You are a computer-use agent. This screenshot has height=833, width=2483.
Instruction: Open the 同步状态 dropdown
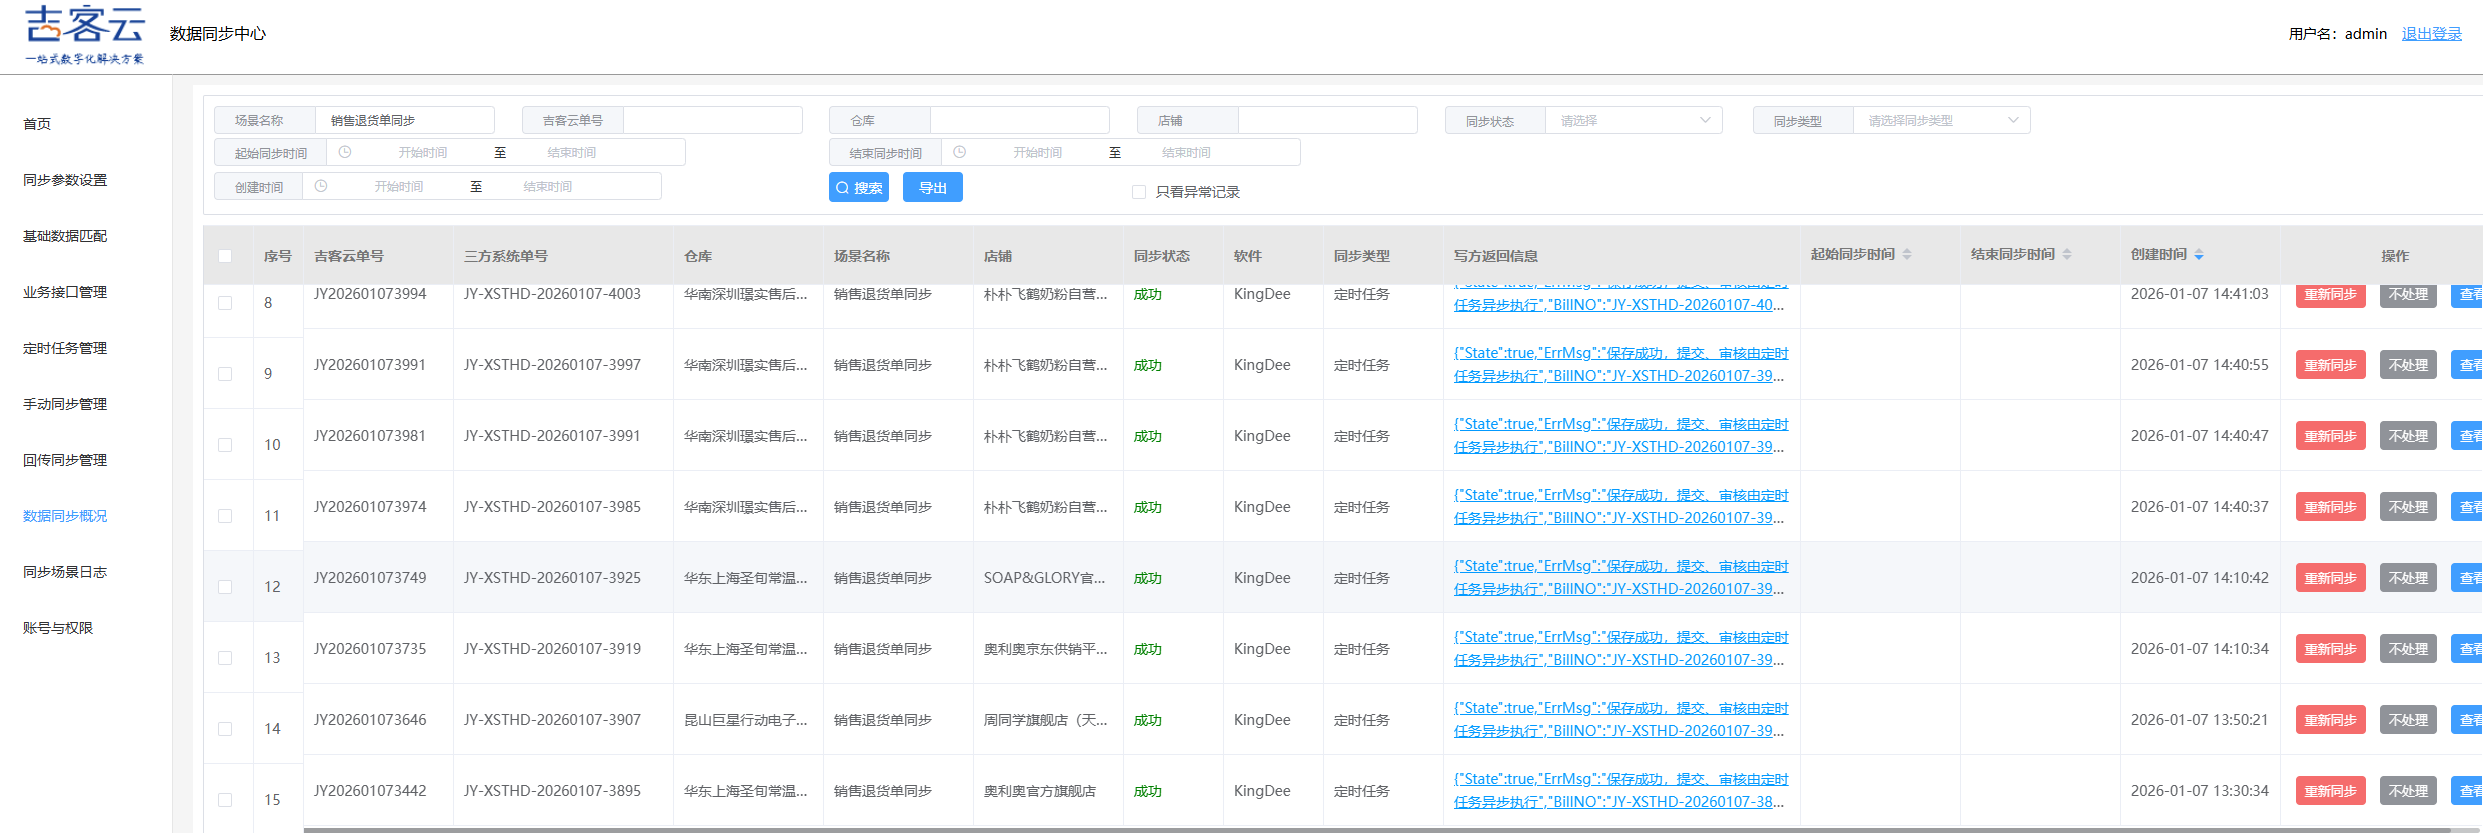click(1633, 120)
